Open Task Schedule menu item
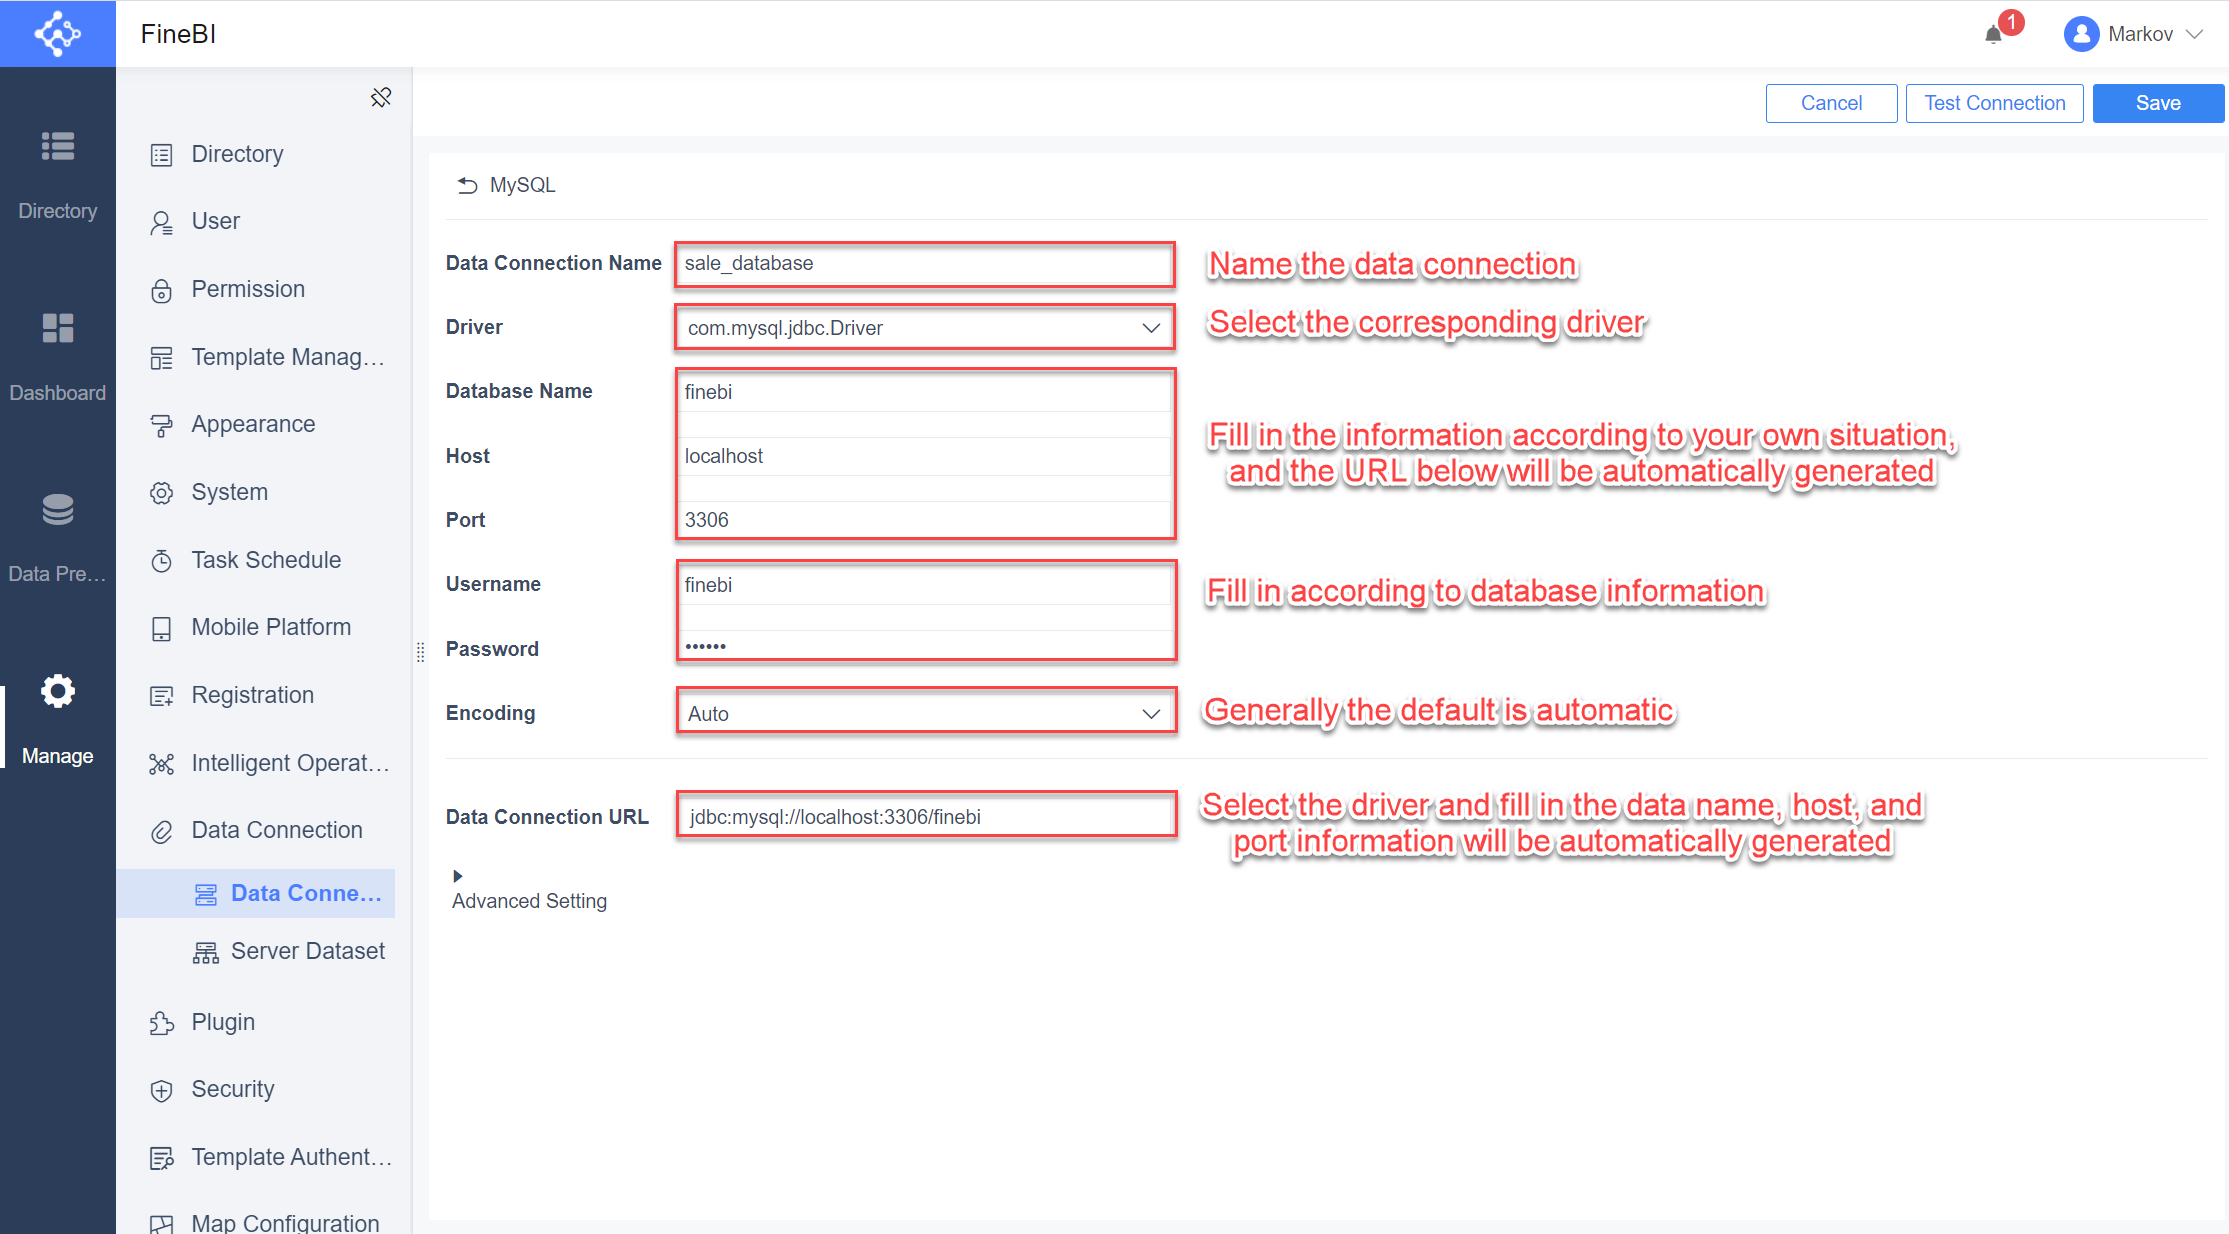Viewport: 2229px width, 1234px height. click(264, 560)
